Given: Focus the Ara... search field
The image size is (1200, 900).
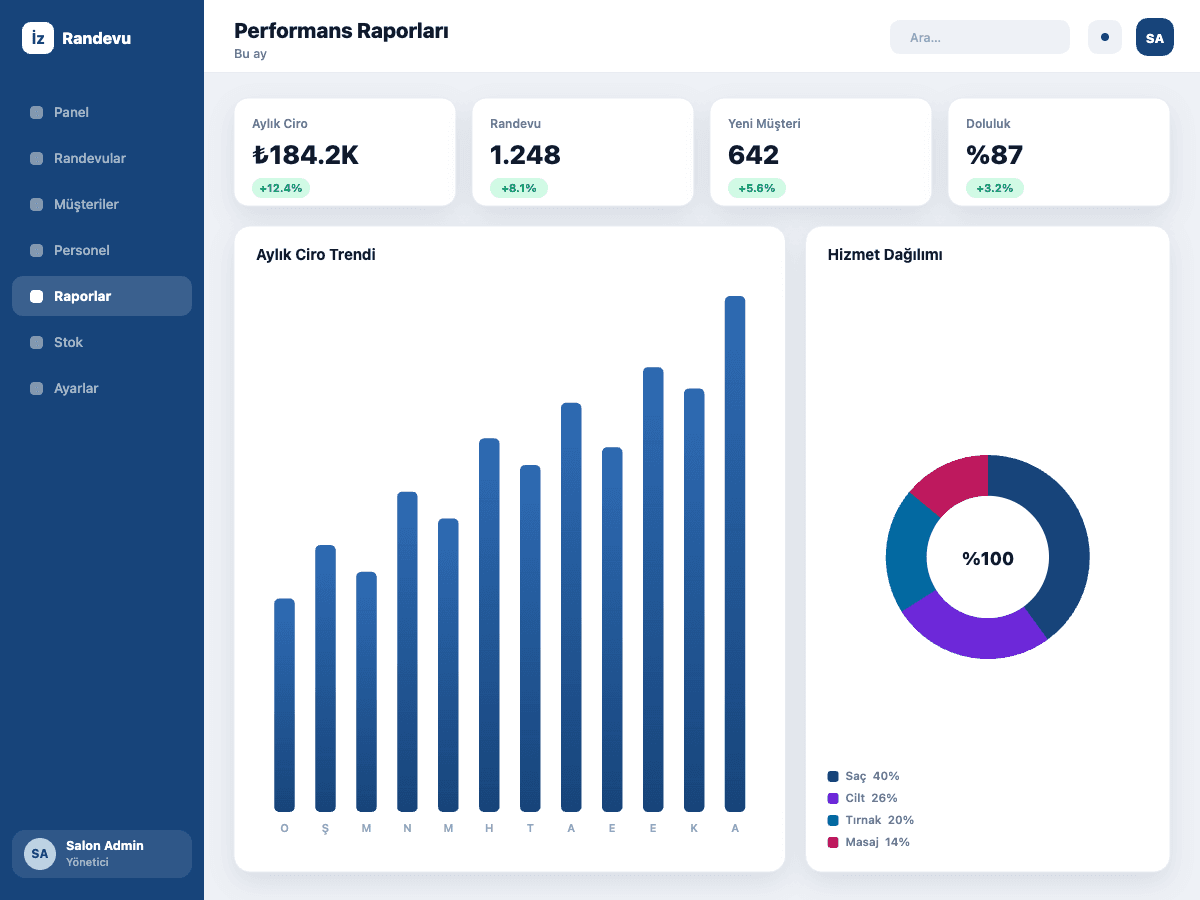Looking at the screenshot, I should click(x=980, y=37).
